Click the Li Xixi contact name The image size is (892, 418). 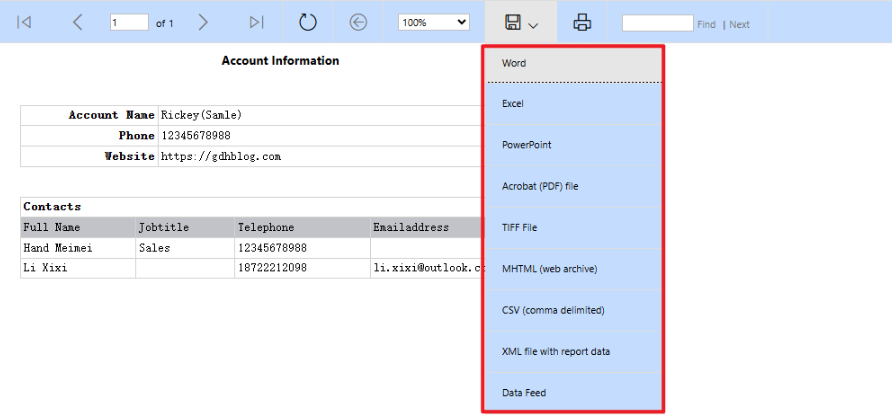[45, 267]
